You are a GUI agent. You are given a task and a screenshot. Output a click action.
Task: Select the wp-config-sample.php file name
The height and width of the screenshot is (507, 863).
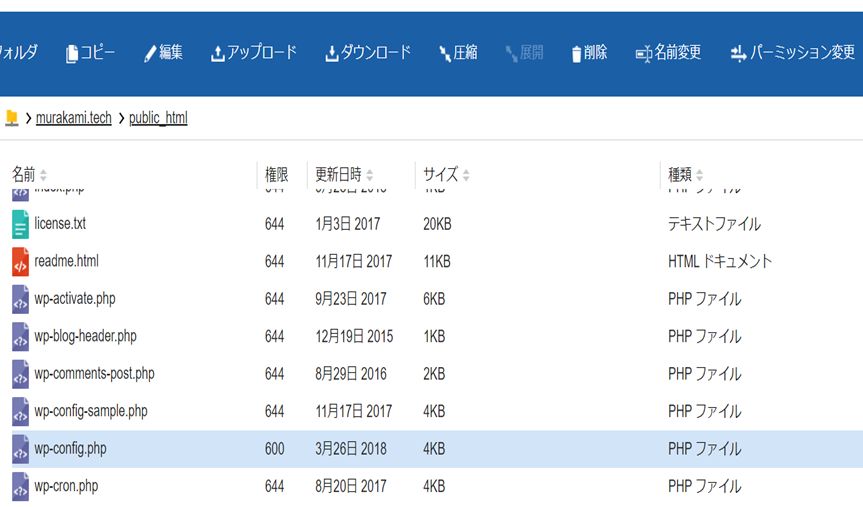click(x=91, y=411)
